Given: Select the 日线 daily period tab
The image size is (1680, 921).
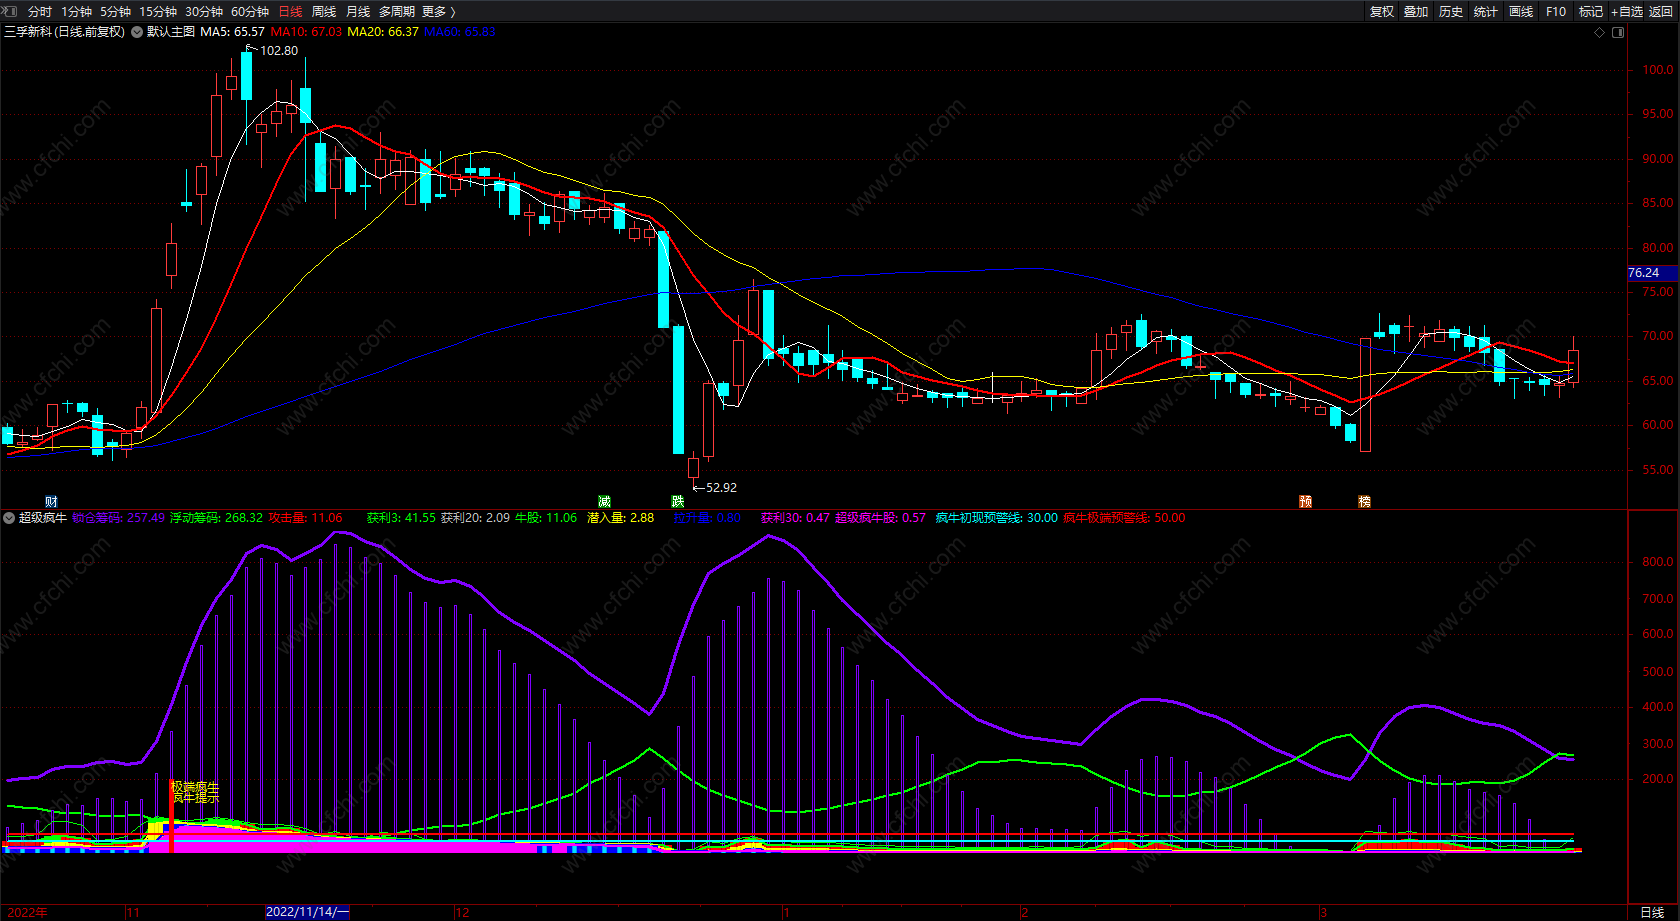Looking at the screenshot, I should coord(290,12).
